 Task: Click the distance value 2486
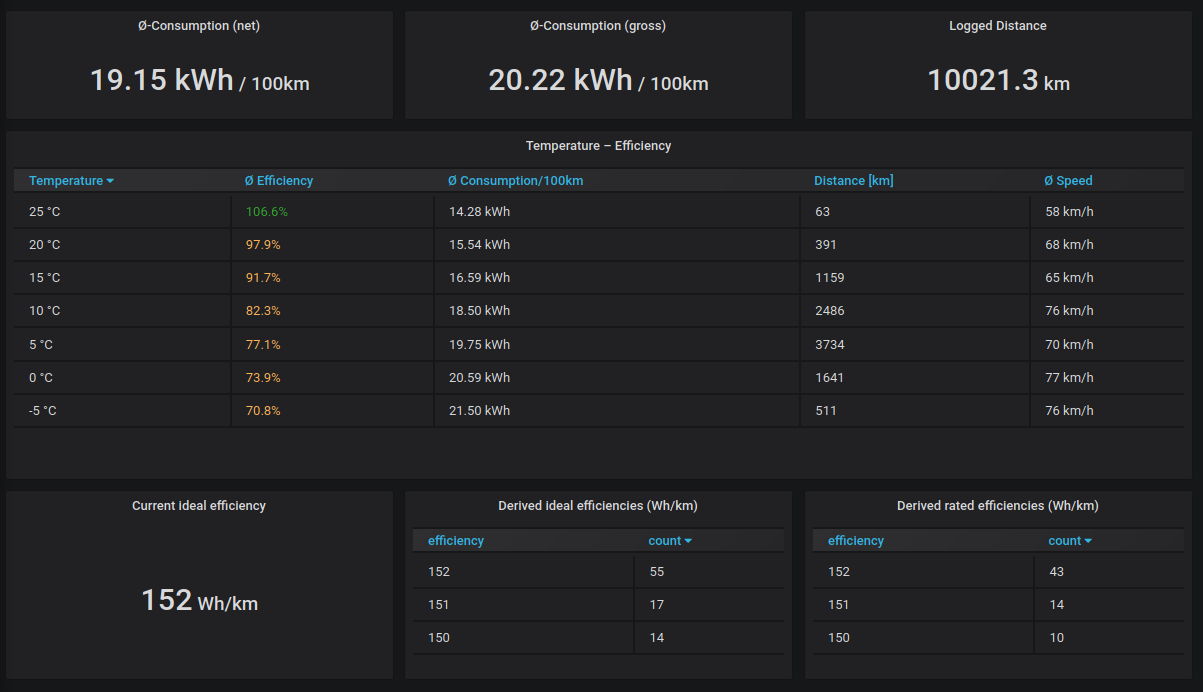tap(829, 311)
